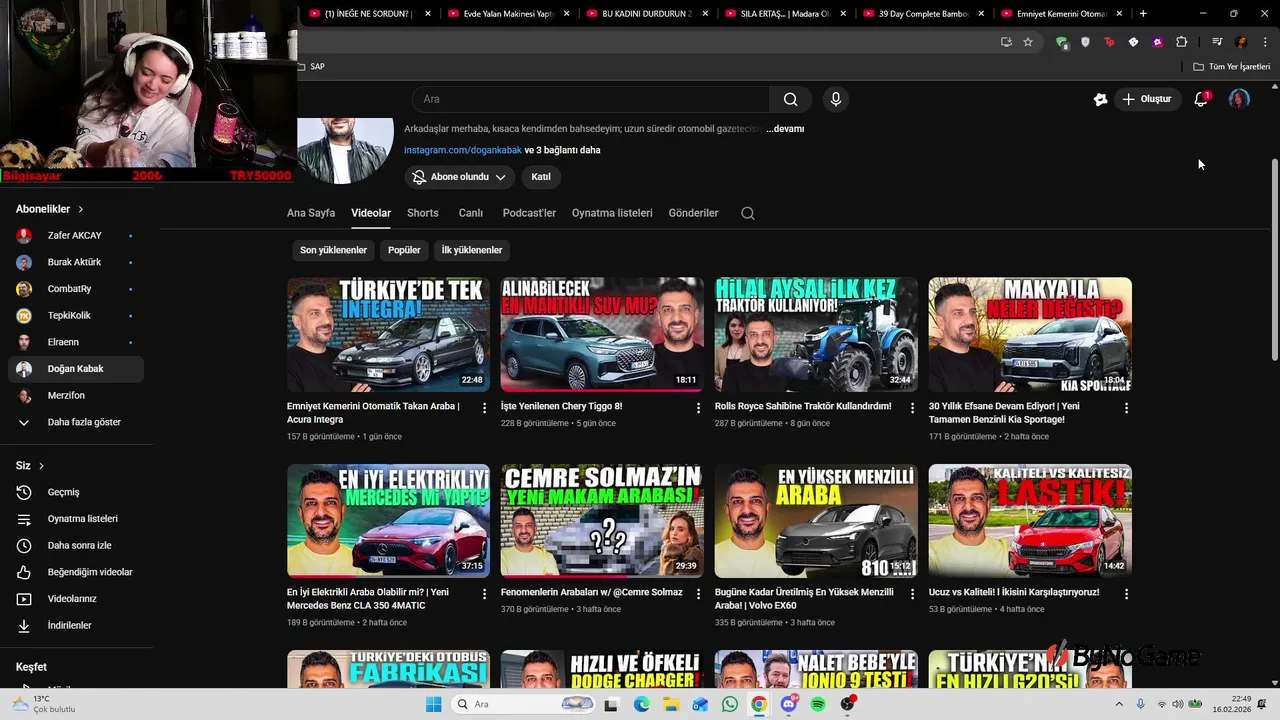Open Windows Start menu

[433, 704]
